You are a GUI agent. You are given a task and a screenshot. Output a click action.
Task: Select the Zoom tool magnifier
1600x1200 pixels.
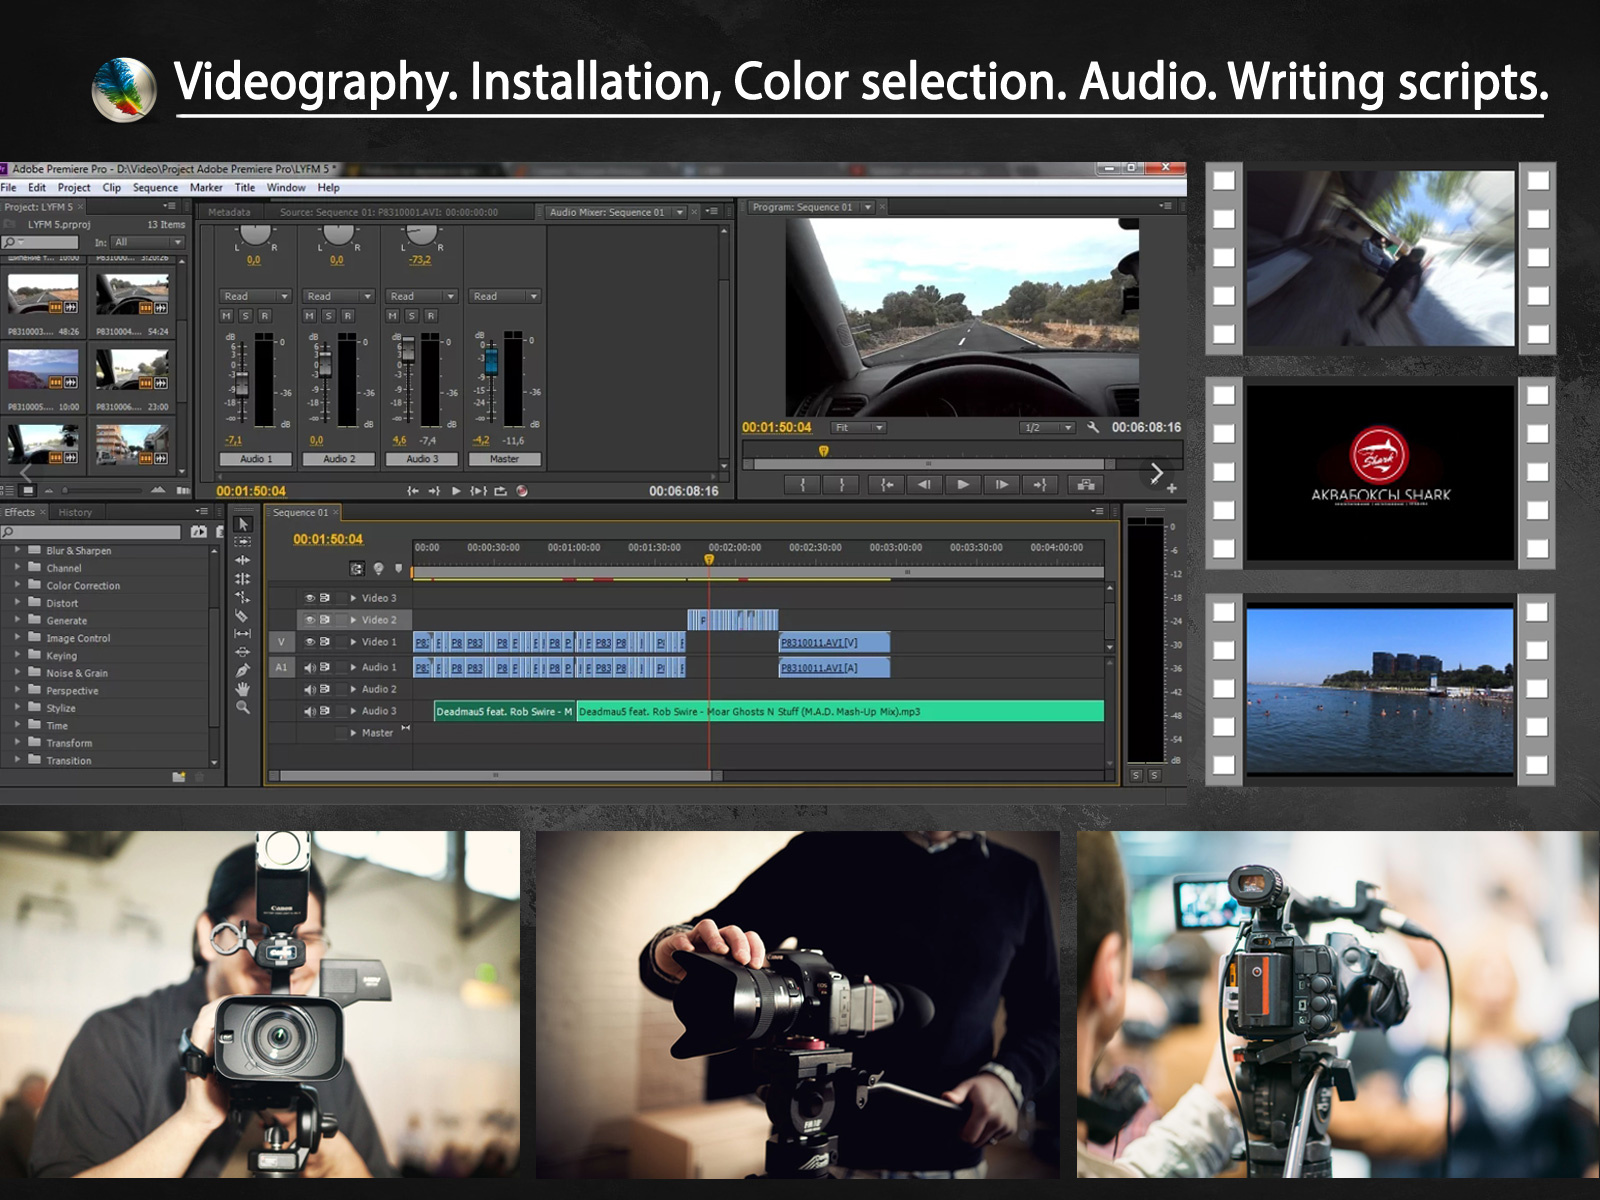pos(242,707)
